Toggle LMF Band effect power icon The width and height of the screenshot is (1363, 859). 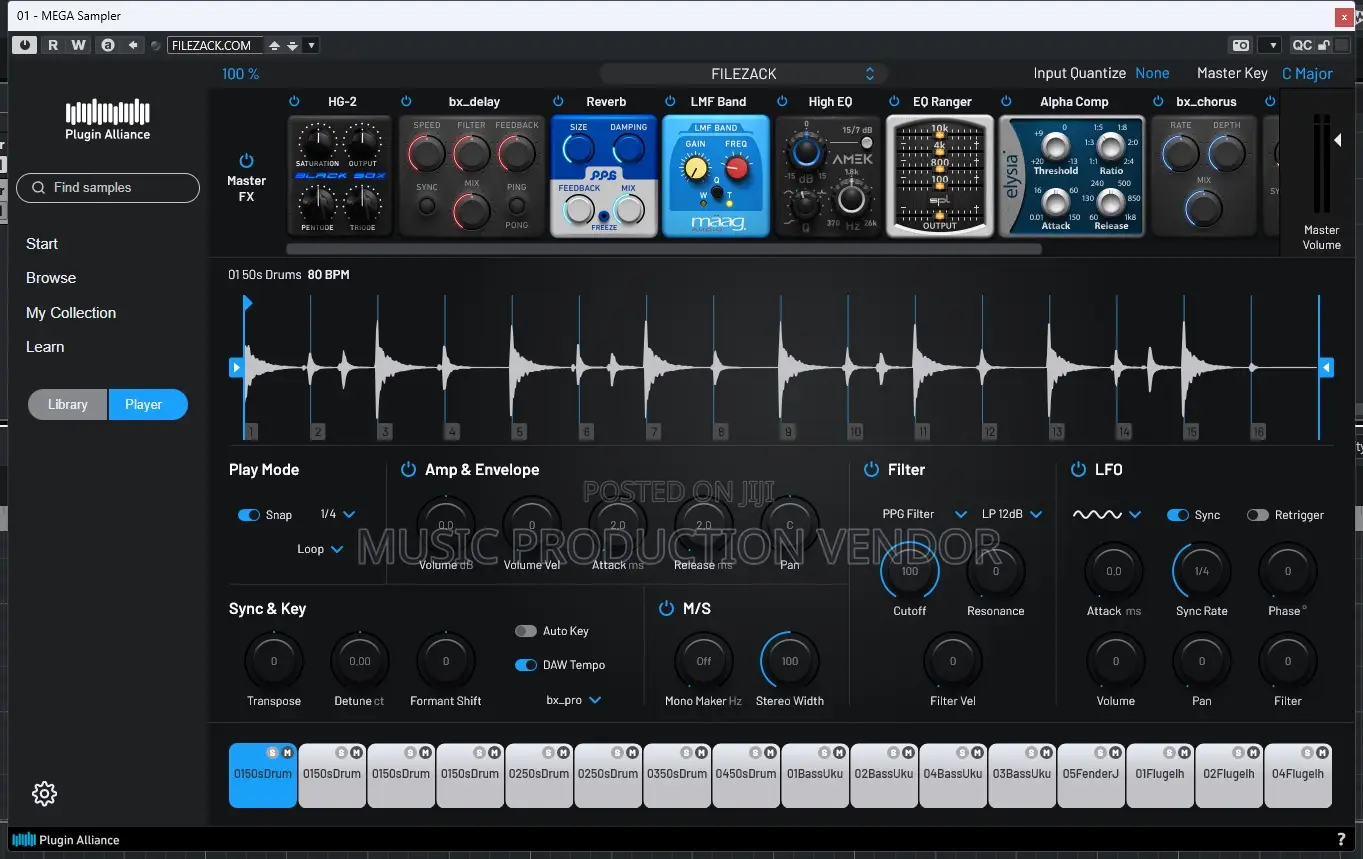(670, 101)
